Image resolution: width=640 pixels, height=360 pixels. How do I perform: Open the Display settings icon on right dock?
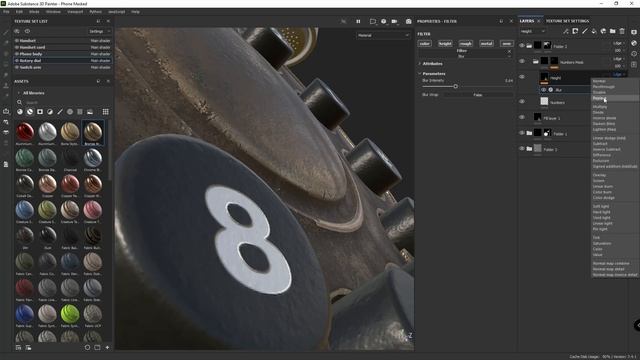[x=633, y=32]
